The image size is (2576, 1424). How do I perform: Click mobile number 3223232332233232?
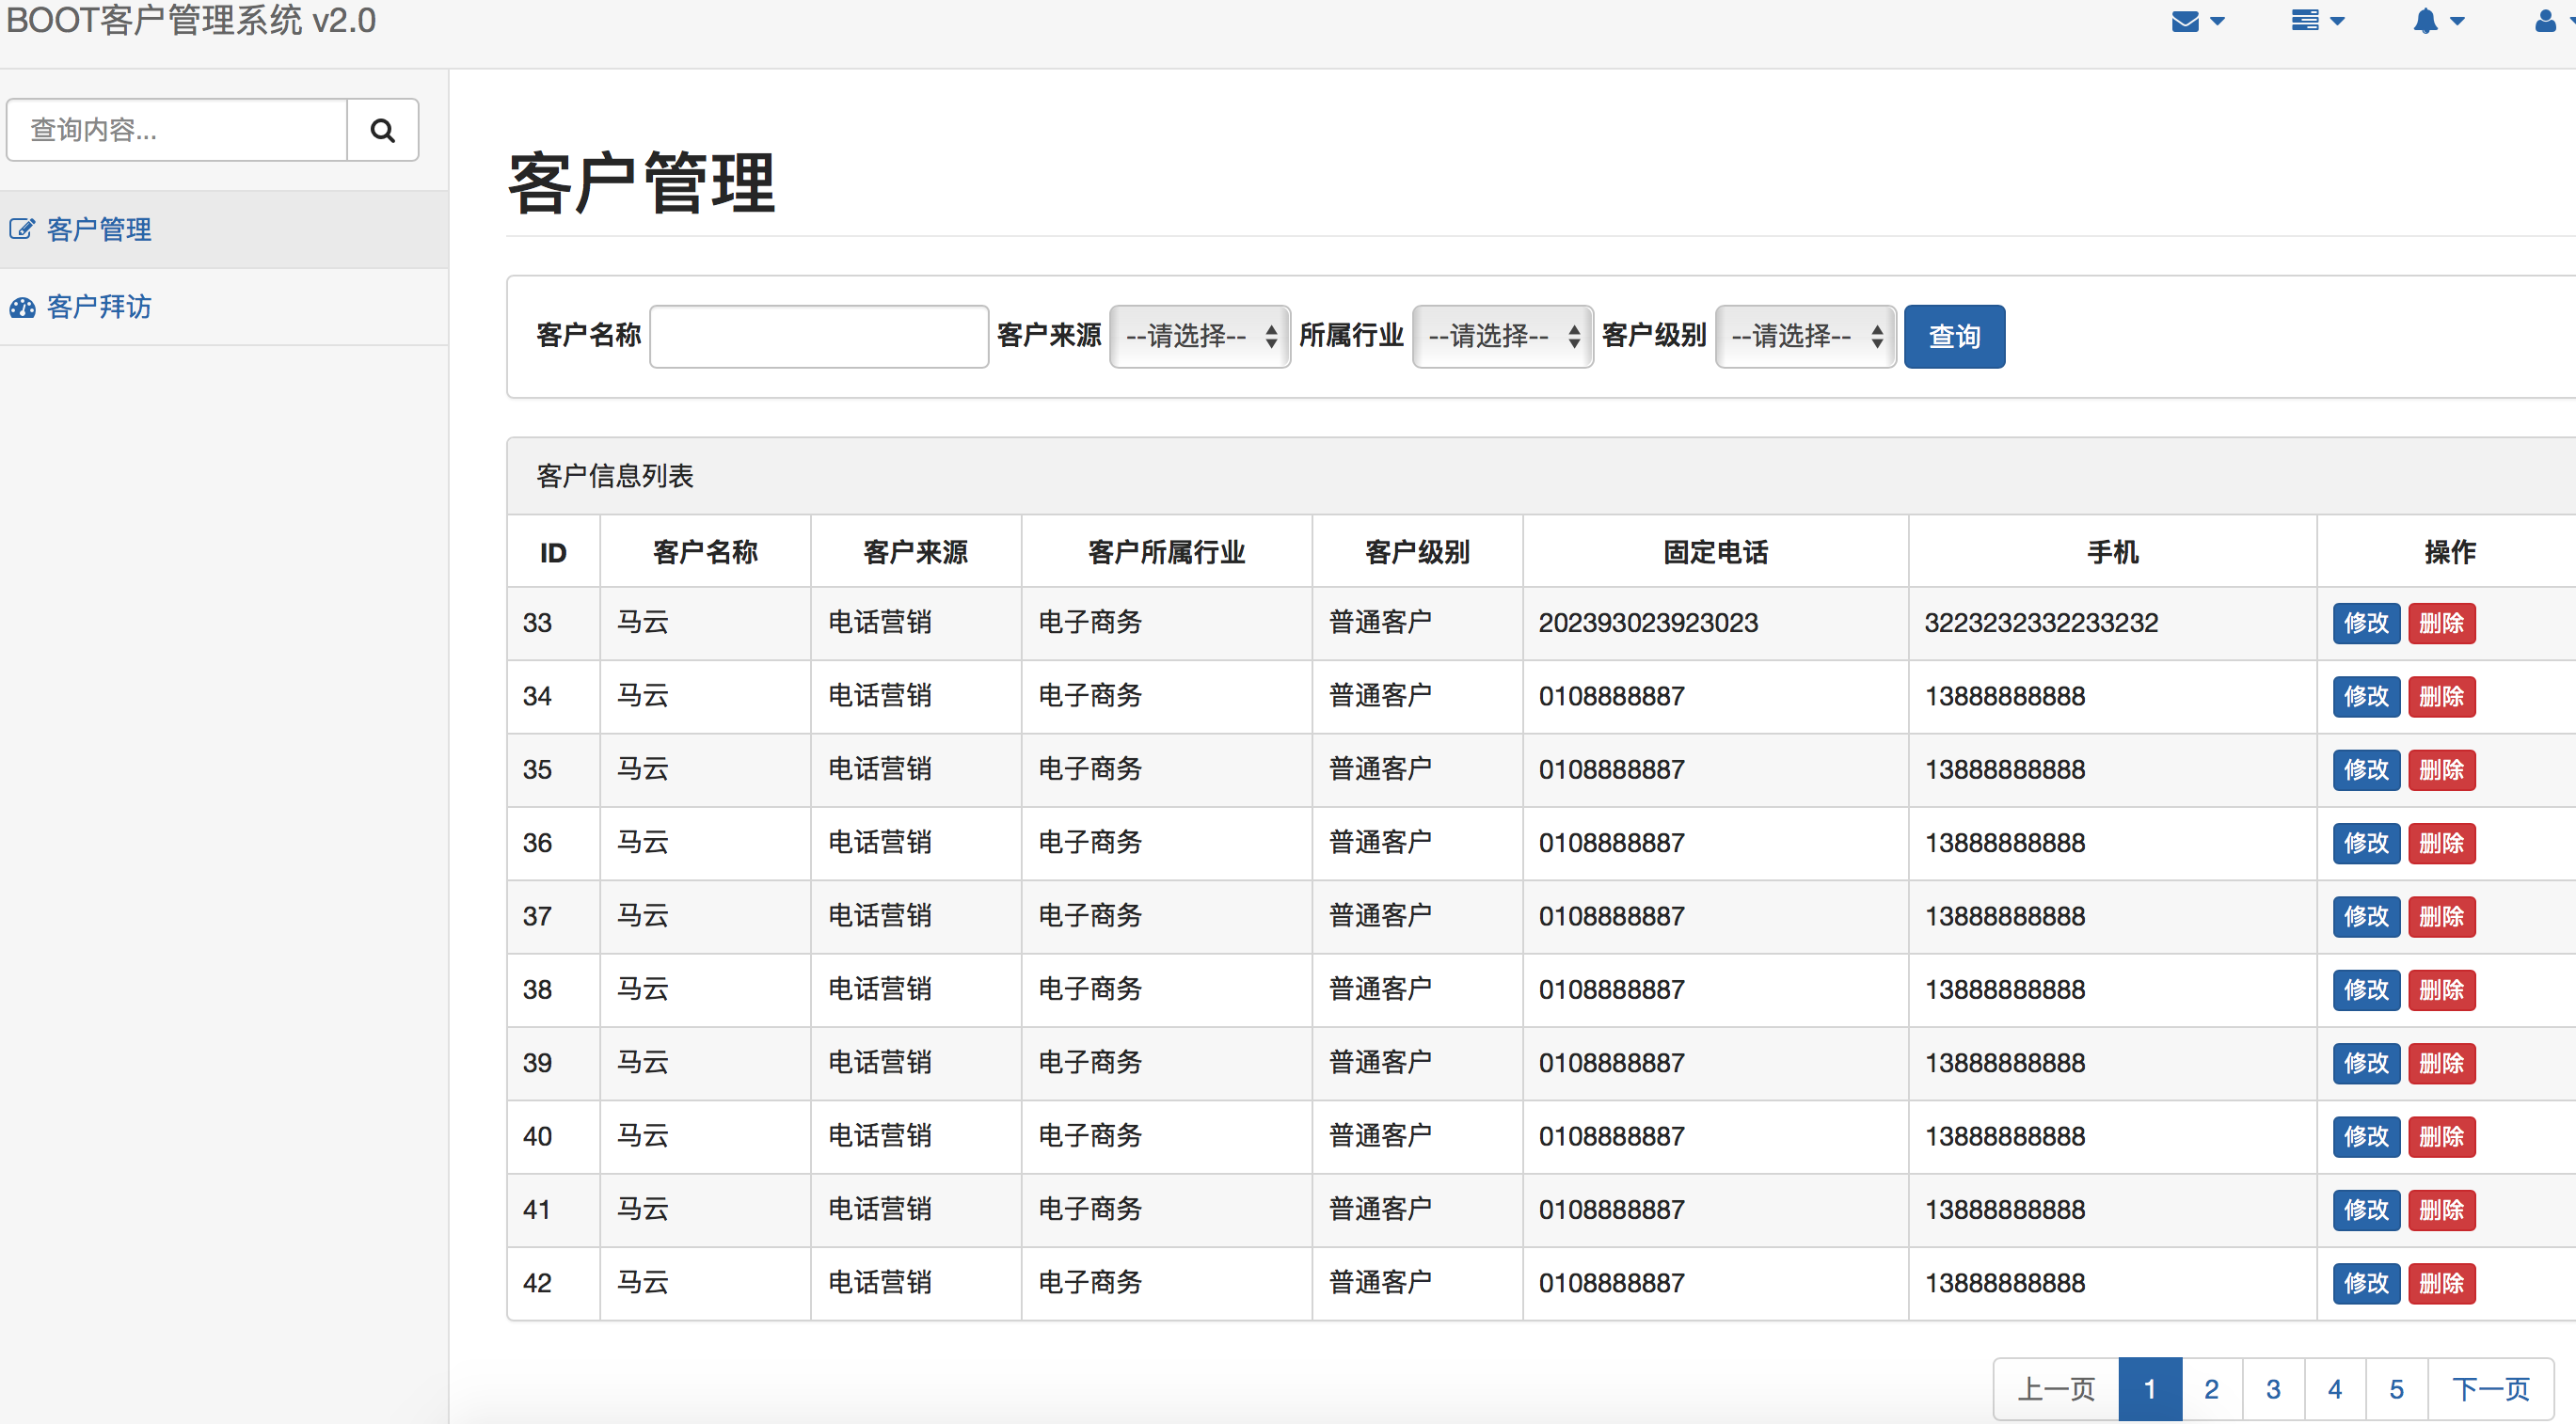click(x=2041, y=623)
